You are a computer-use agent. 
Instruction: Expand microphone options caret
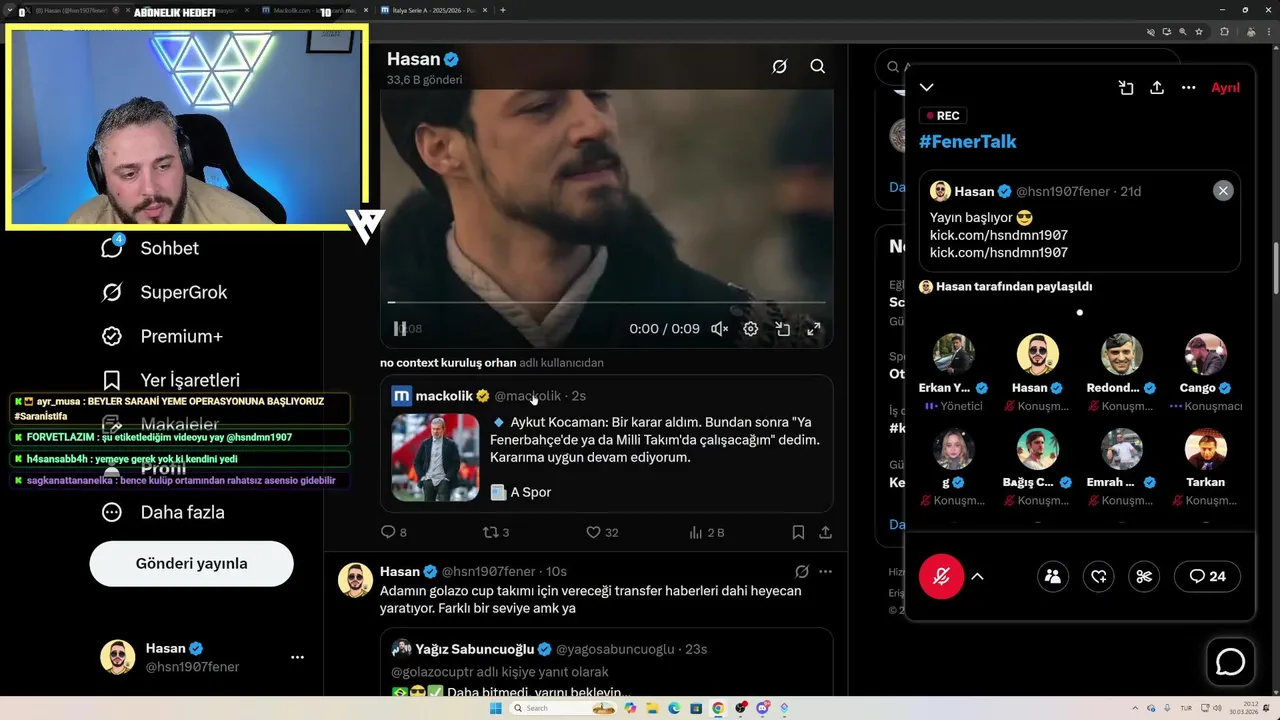click(x=977, y=576)
